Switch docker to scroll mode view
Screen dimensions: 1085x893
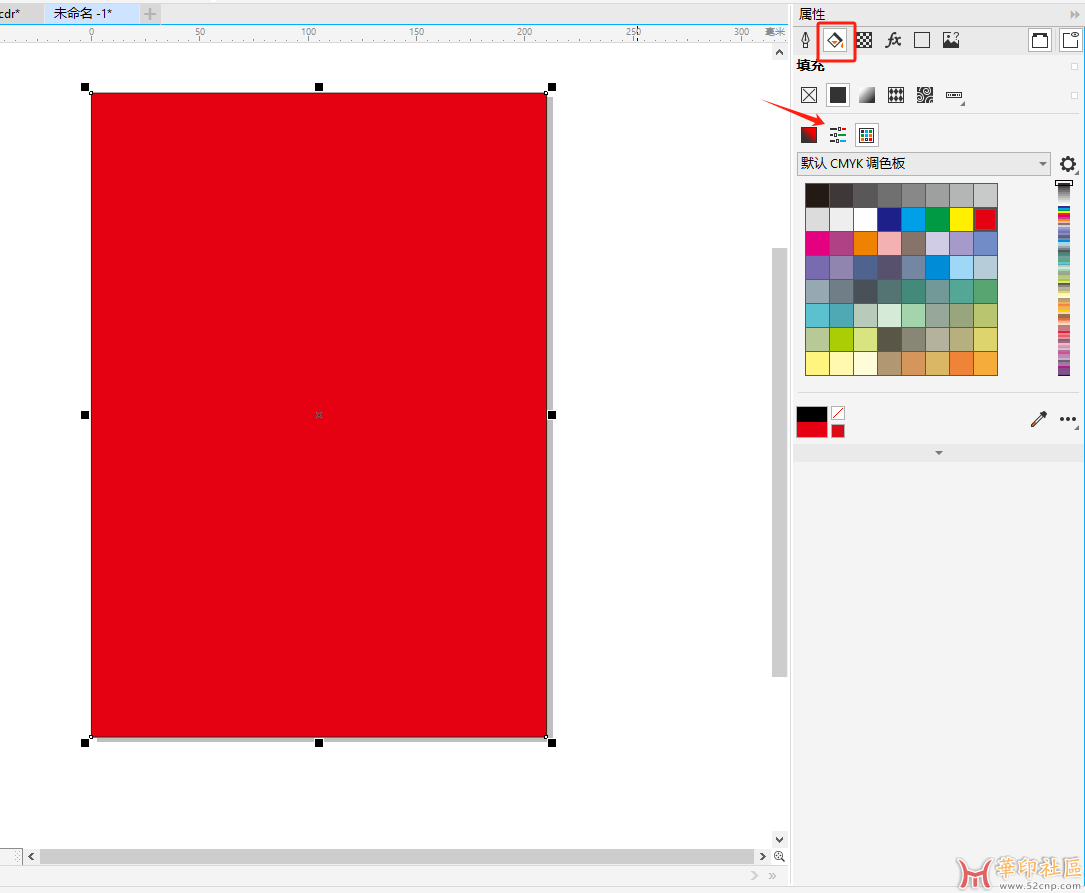(x=1039, y=40)
